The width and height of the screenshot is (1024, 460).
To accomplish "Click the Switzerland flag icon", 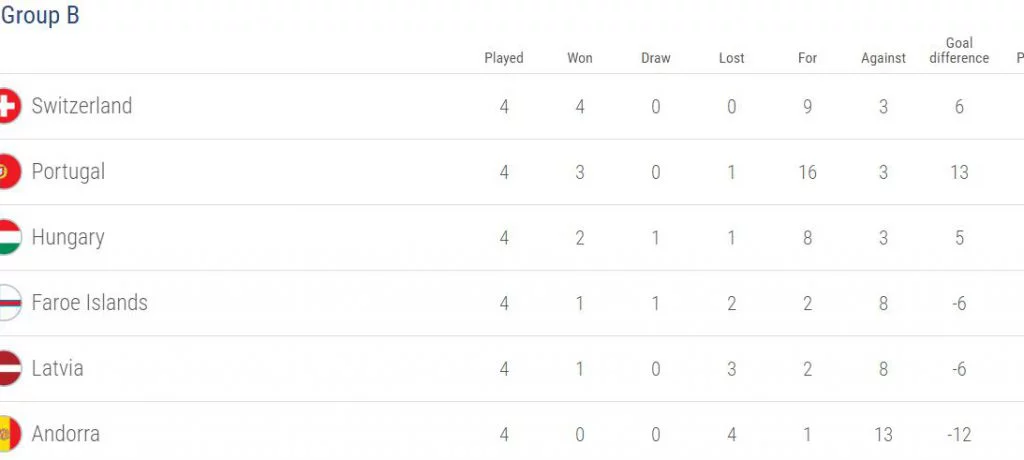I will pos(9,106).
